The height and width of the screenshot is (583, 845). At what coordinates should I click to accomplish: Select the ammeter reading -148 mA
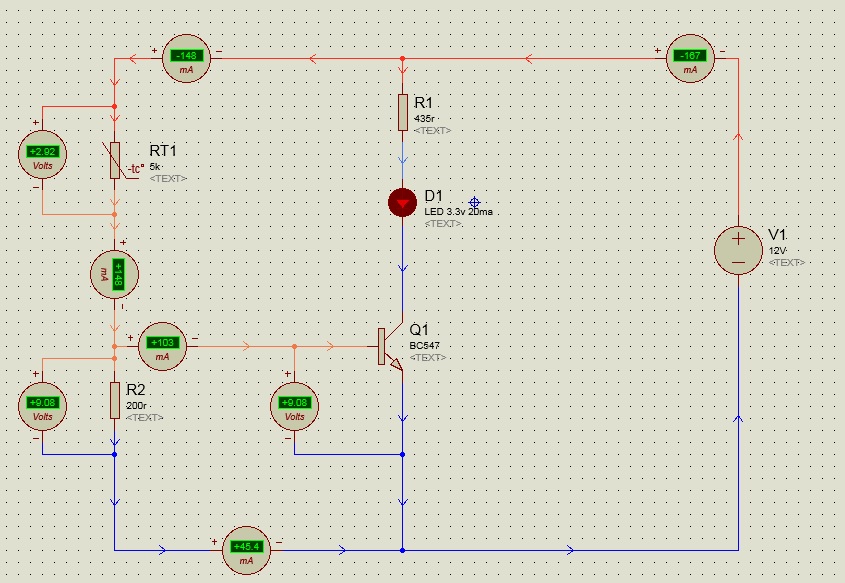186,58
